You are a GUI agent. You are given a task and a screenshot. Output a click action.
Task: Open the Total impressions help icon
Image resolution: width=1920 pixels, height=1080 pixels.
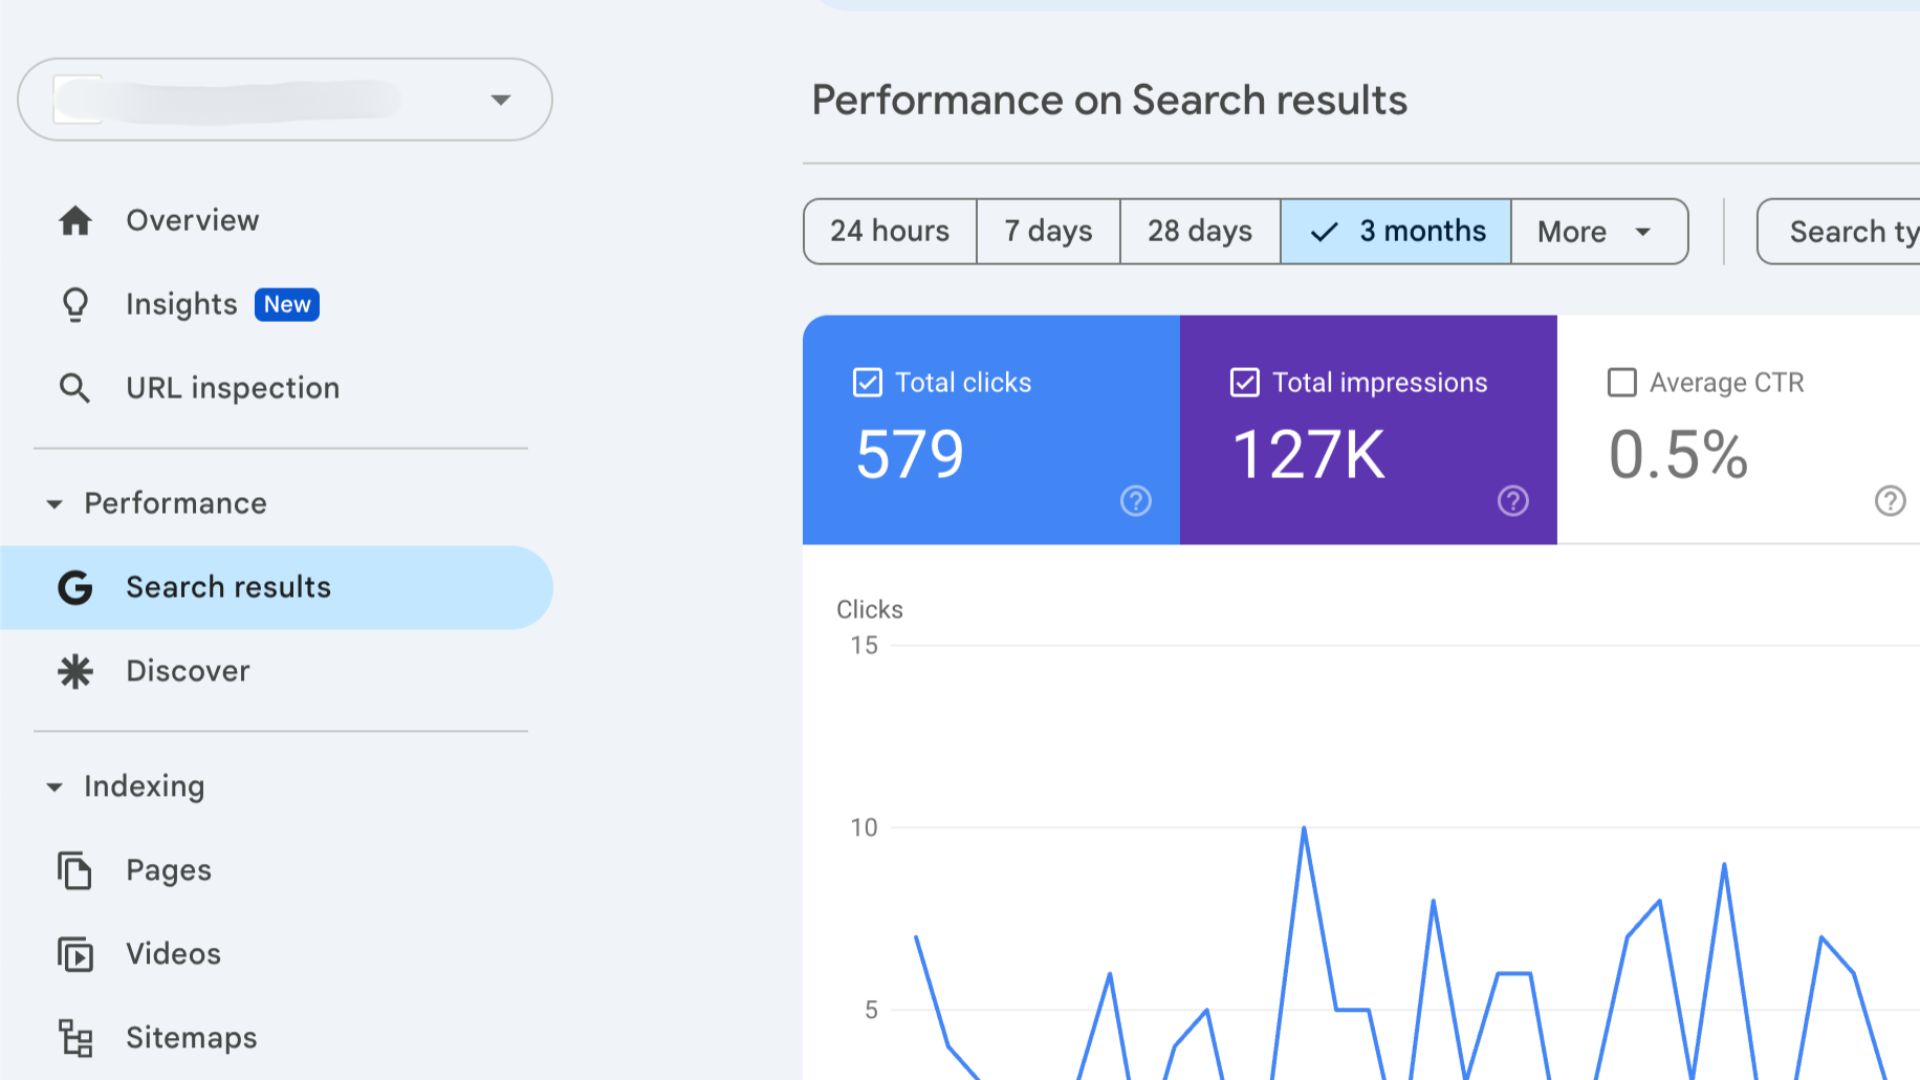[x=1512, y=500]
